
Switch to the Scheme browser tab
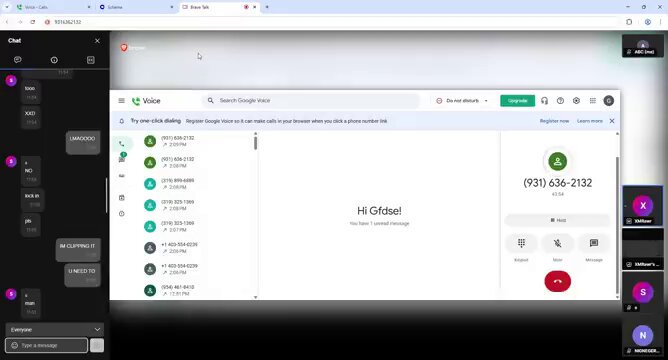[136, 7]
